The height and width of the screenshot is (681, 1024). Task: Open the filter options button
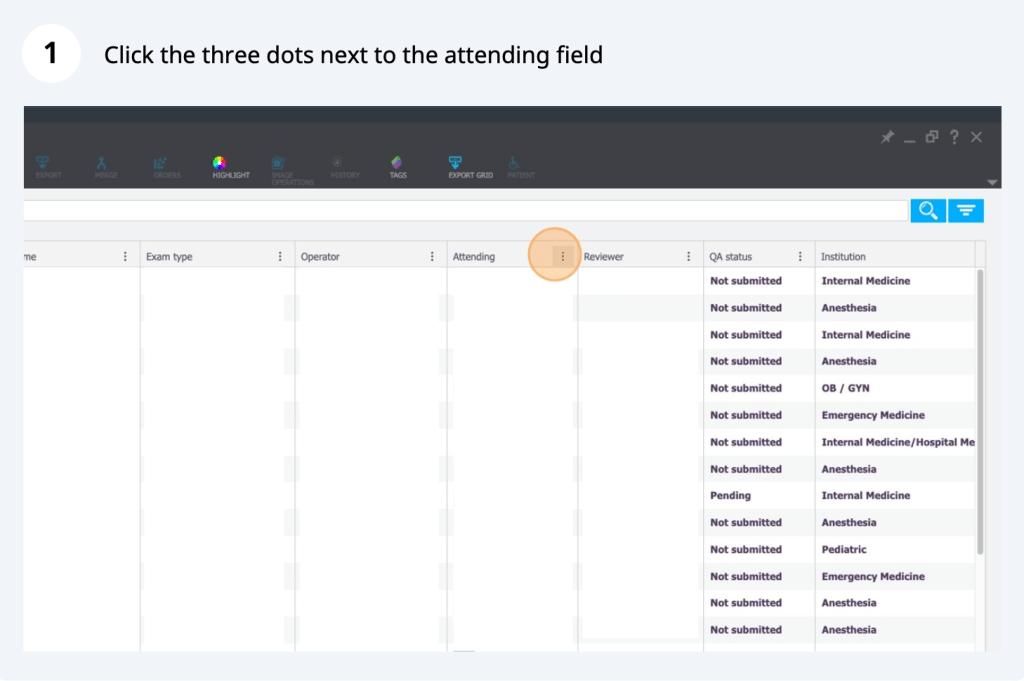[x=966, y=210]
